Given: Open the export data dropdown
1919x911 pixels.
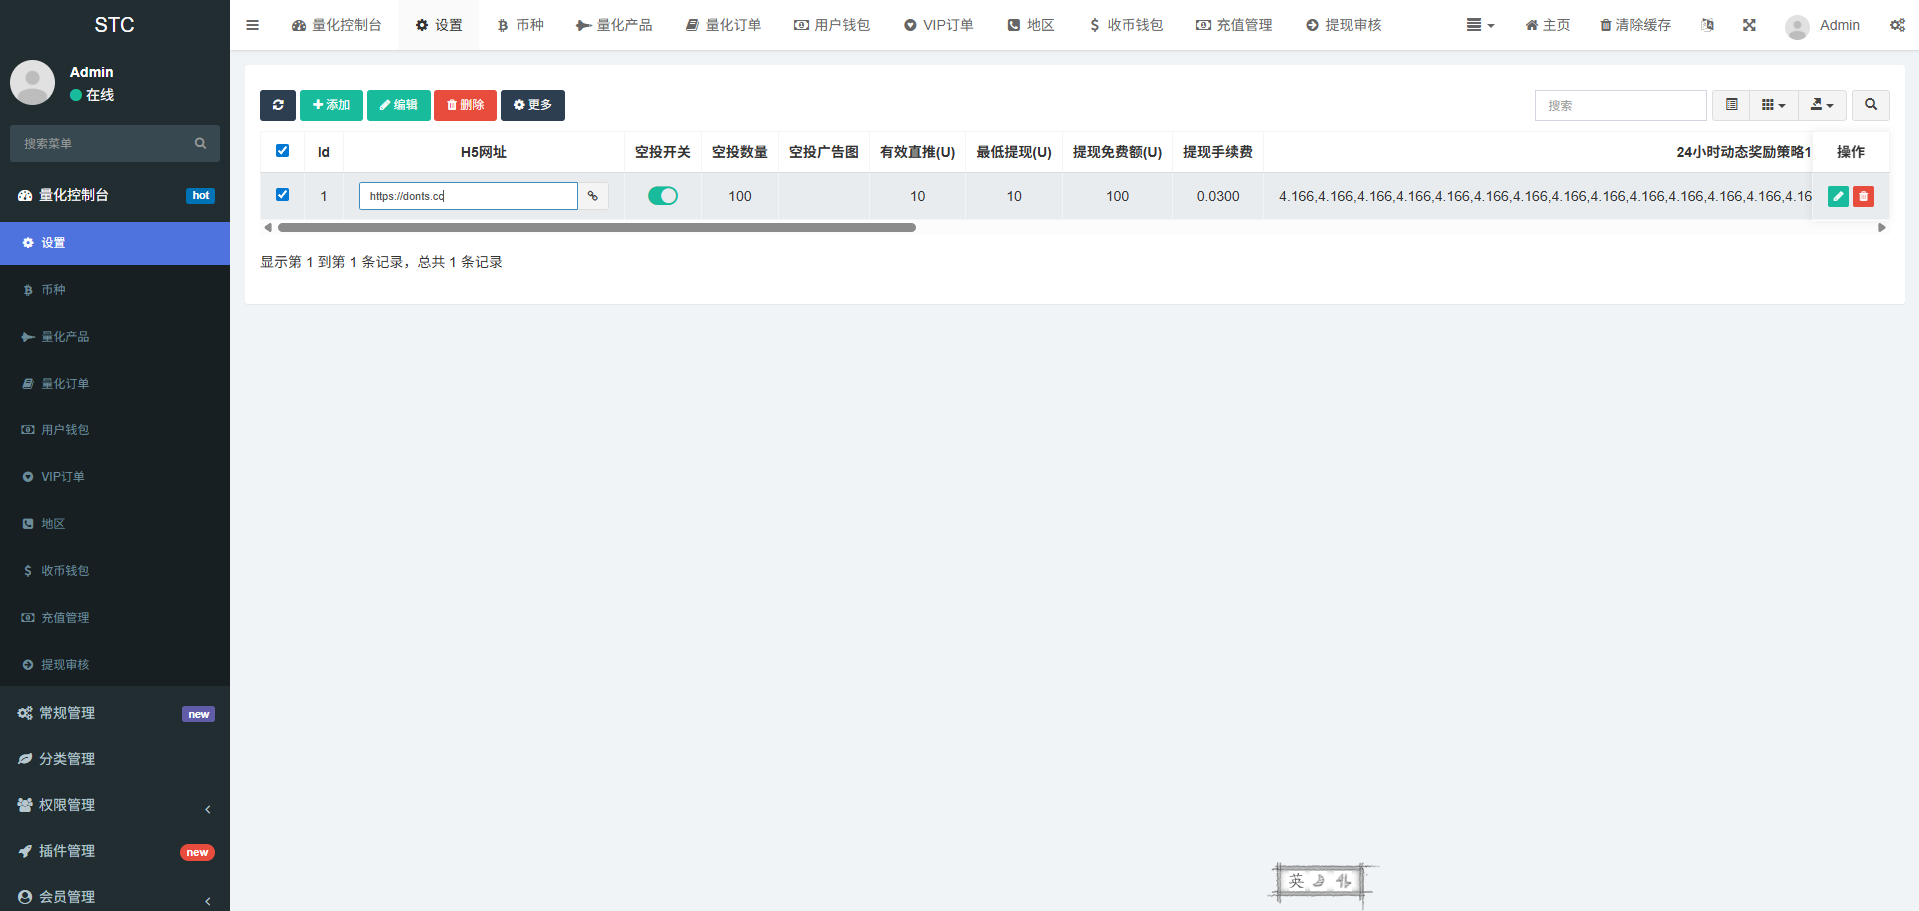Looking at the screenshot, I should coord(1822,105).
